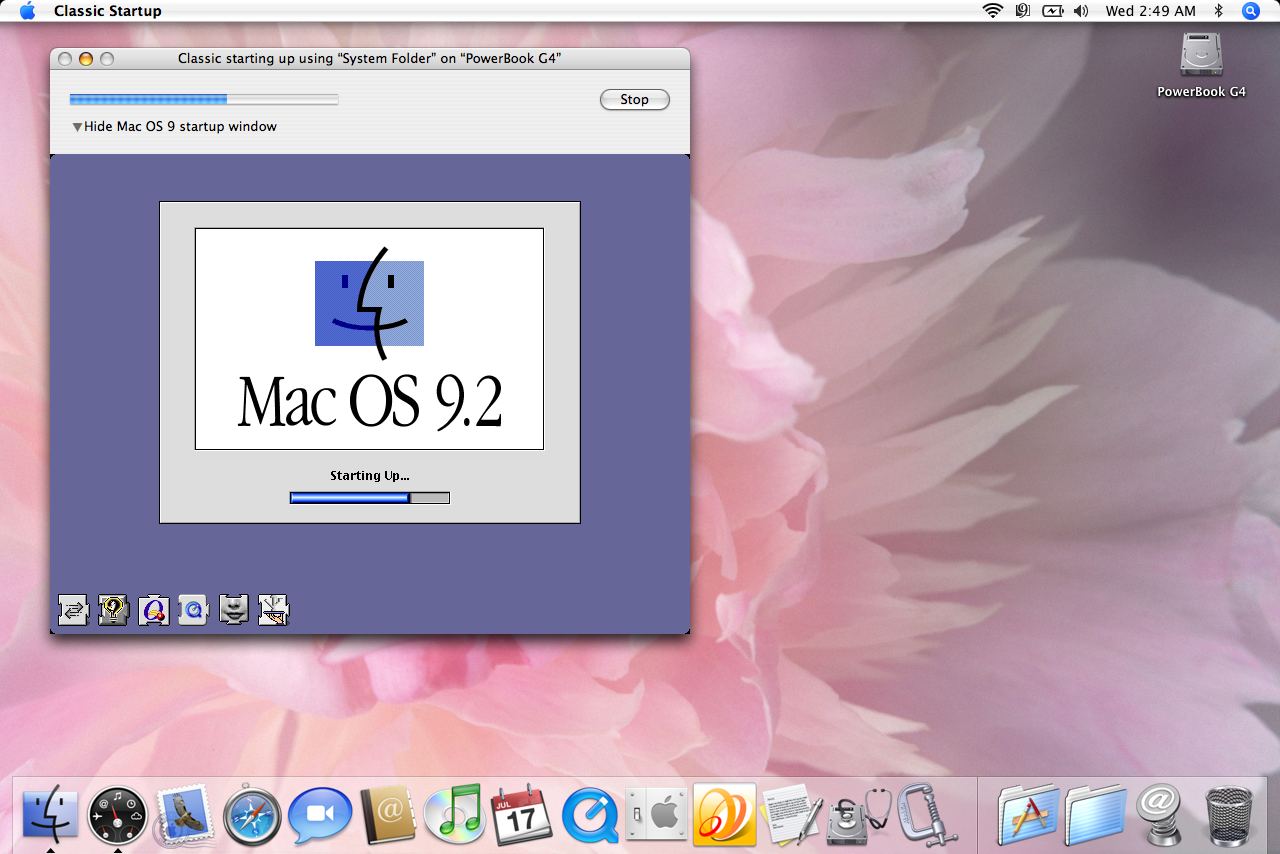The image size is (1280, 854).
Task: Click the double-arrows extension icon in the startup window
Action: pyautogui.click(x=73, y=610)
